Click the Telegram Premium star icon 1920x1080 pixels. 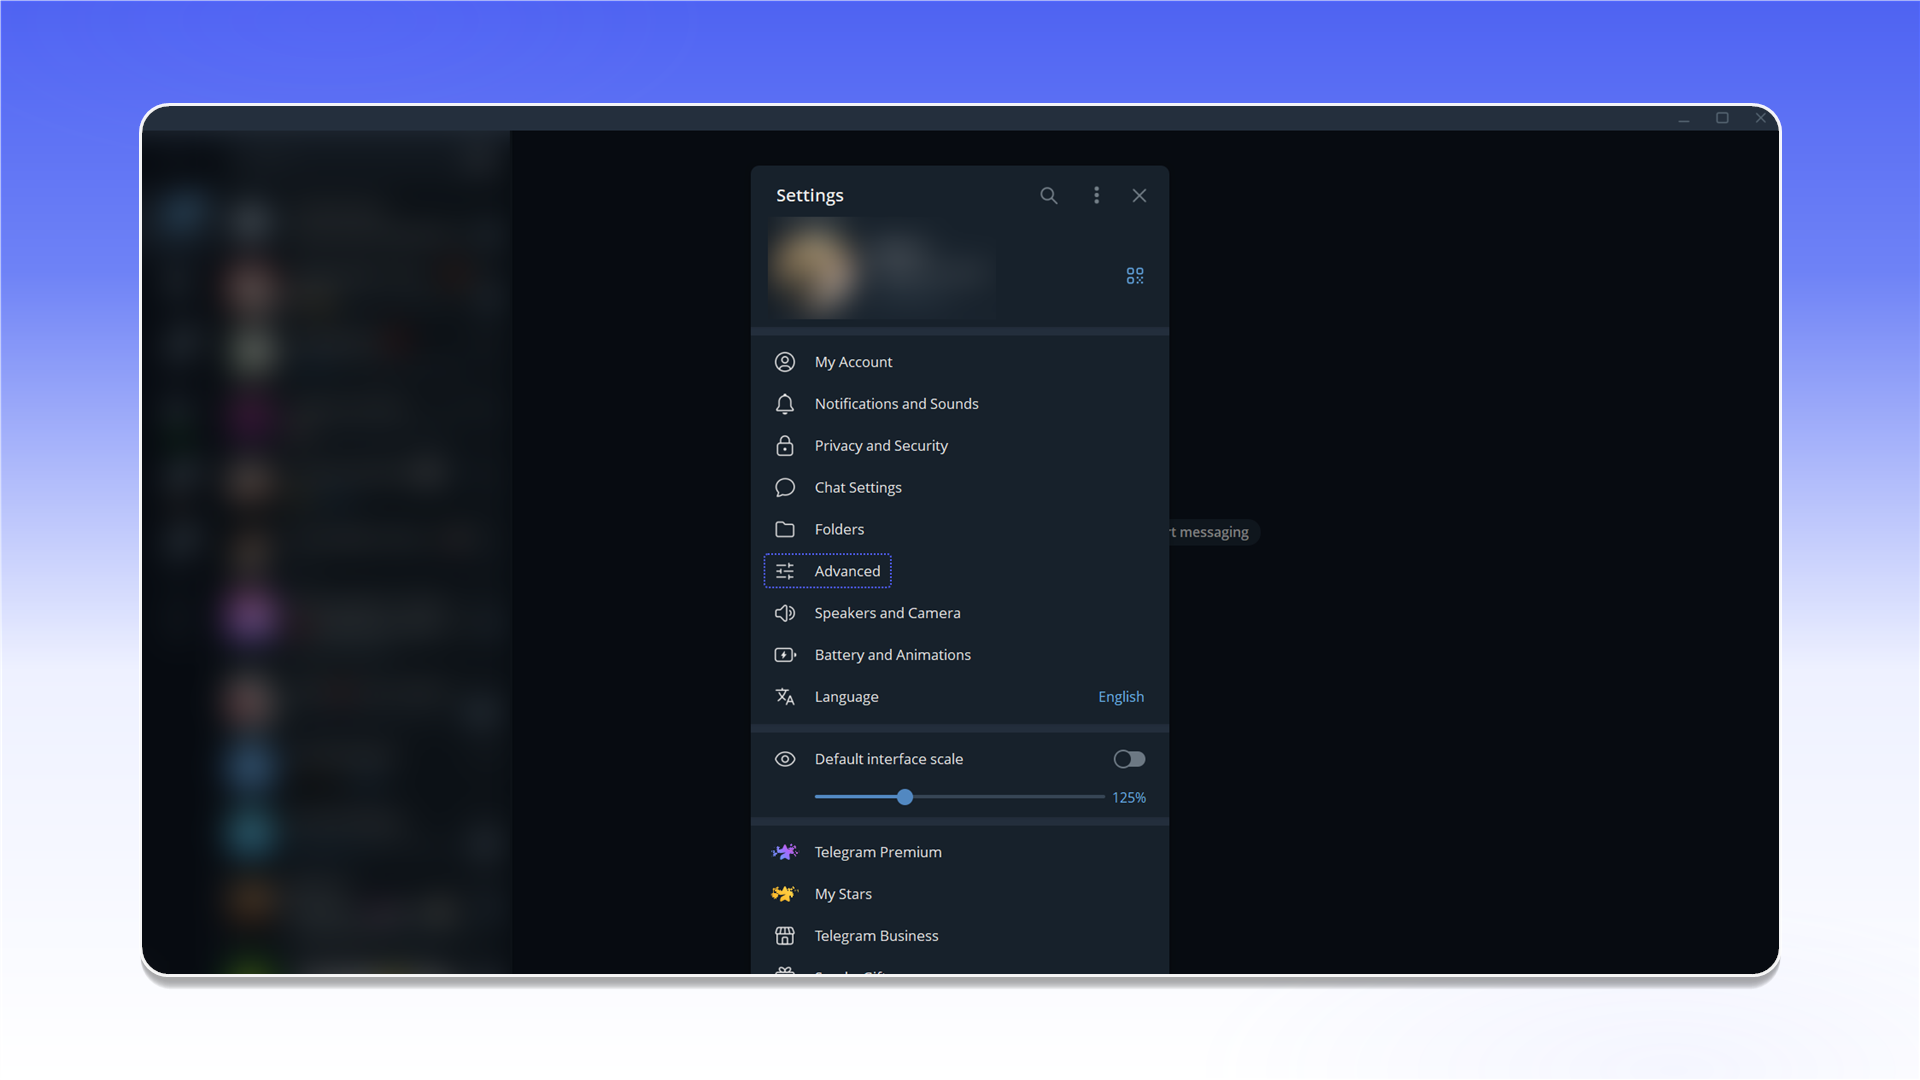[x=785, y=852]
